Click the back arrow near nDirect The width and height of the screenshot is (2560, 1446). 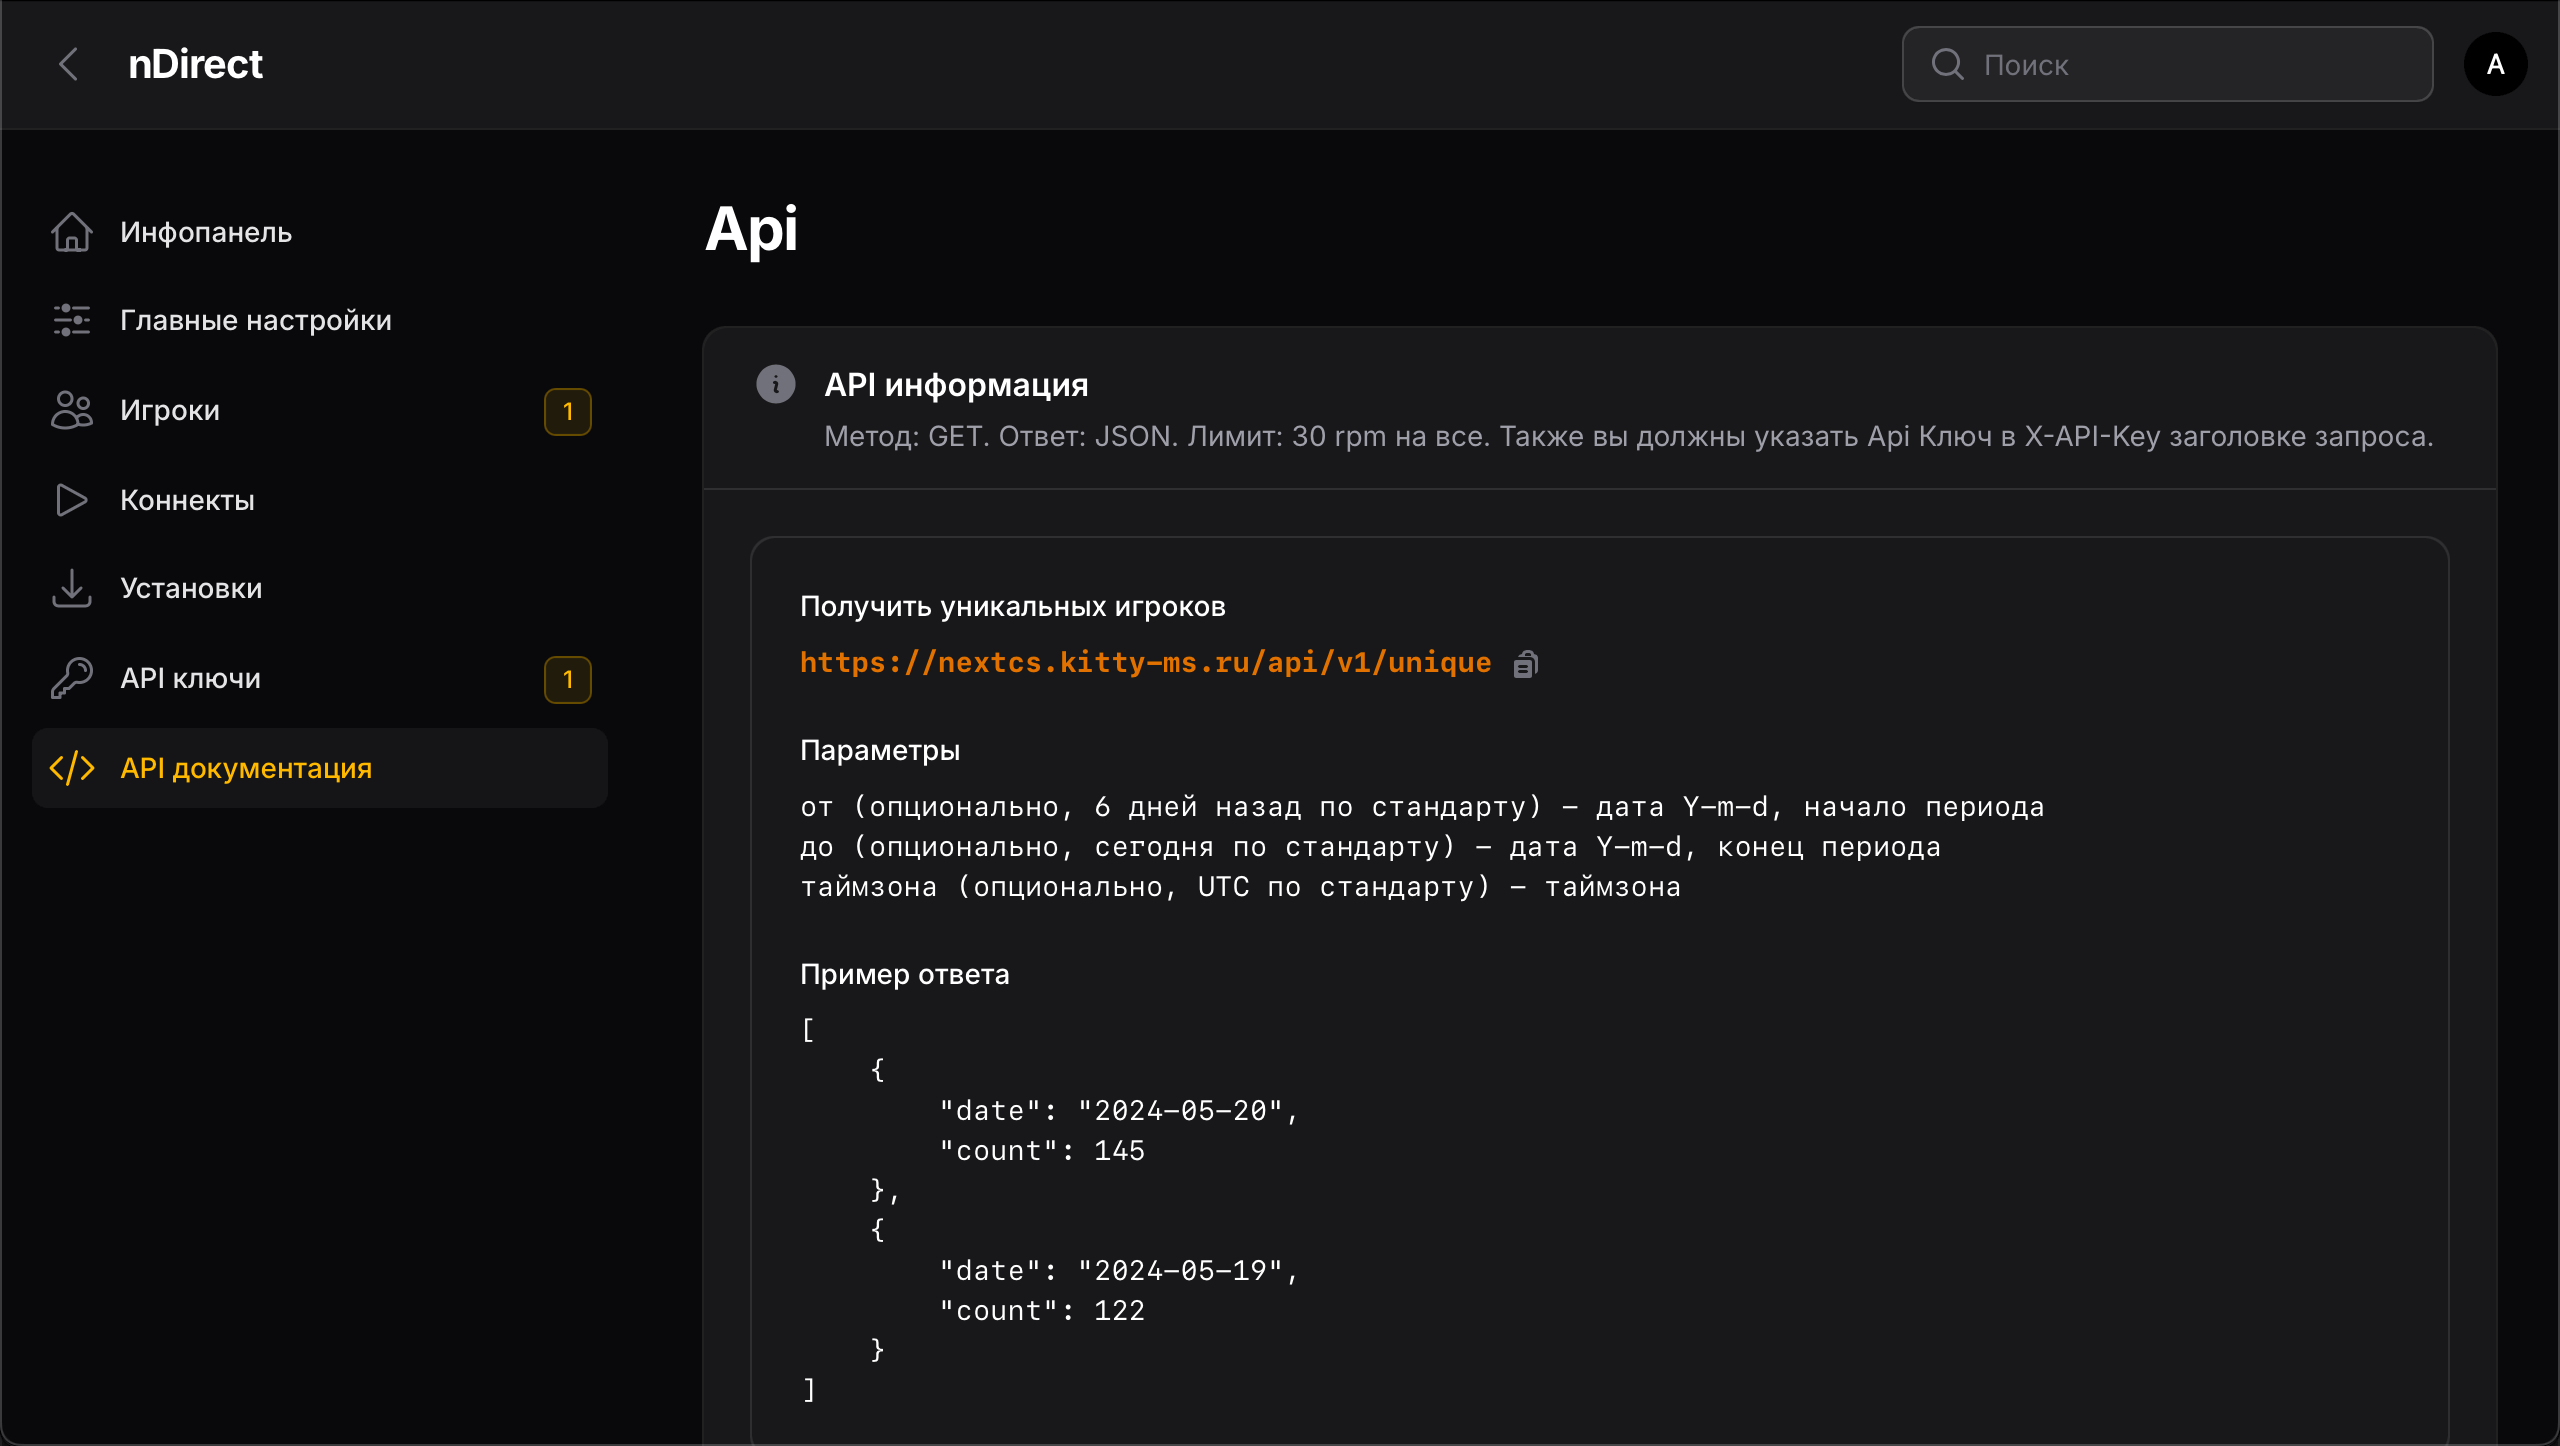[68, 63]
